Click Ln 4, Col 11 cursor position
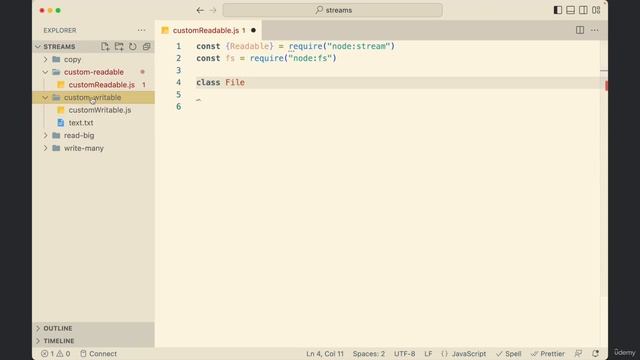 point(325,354)
